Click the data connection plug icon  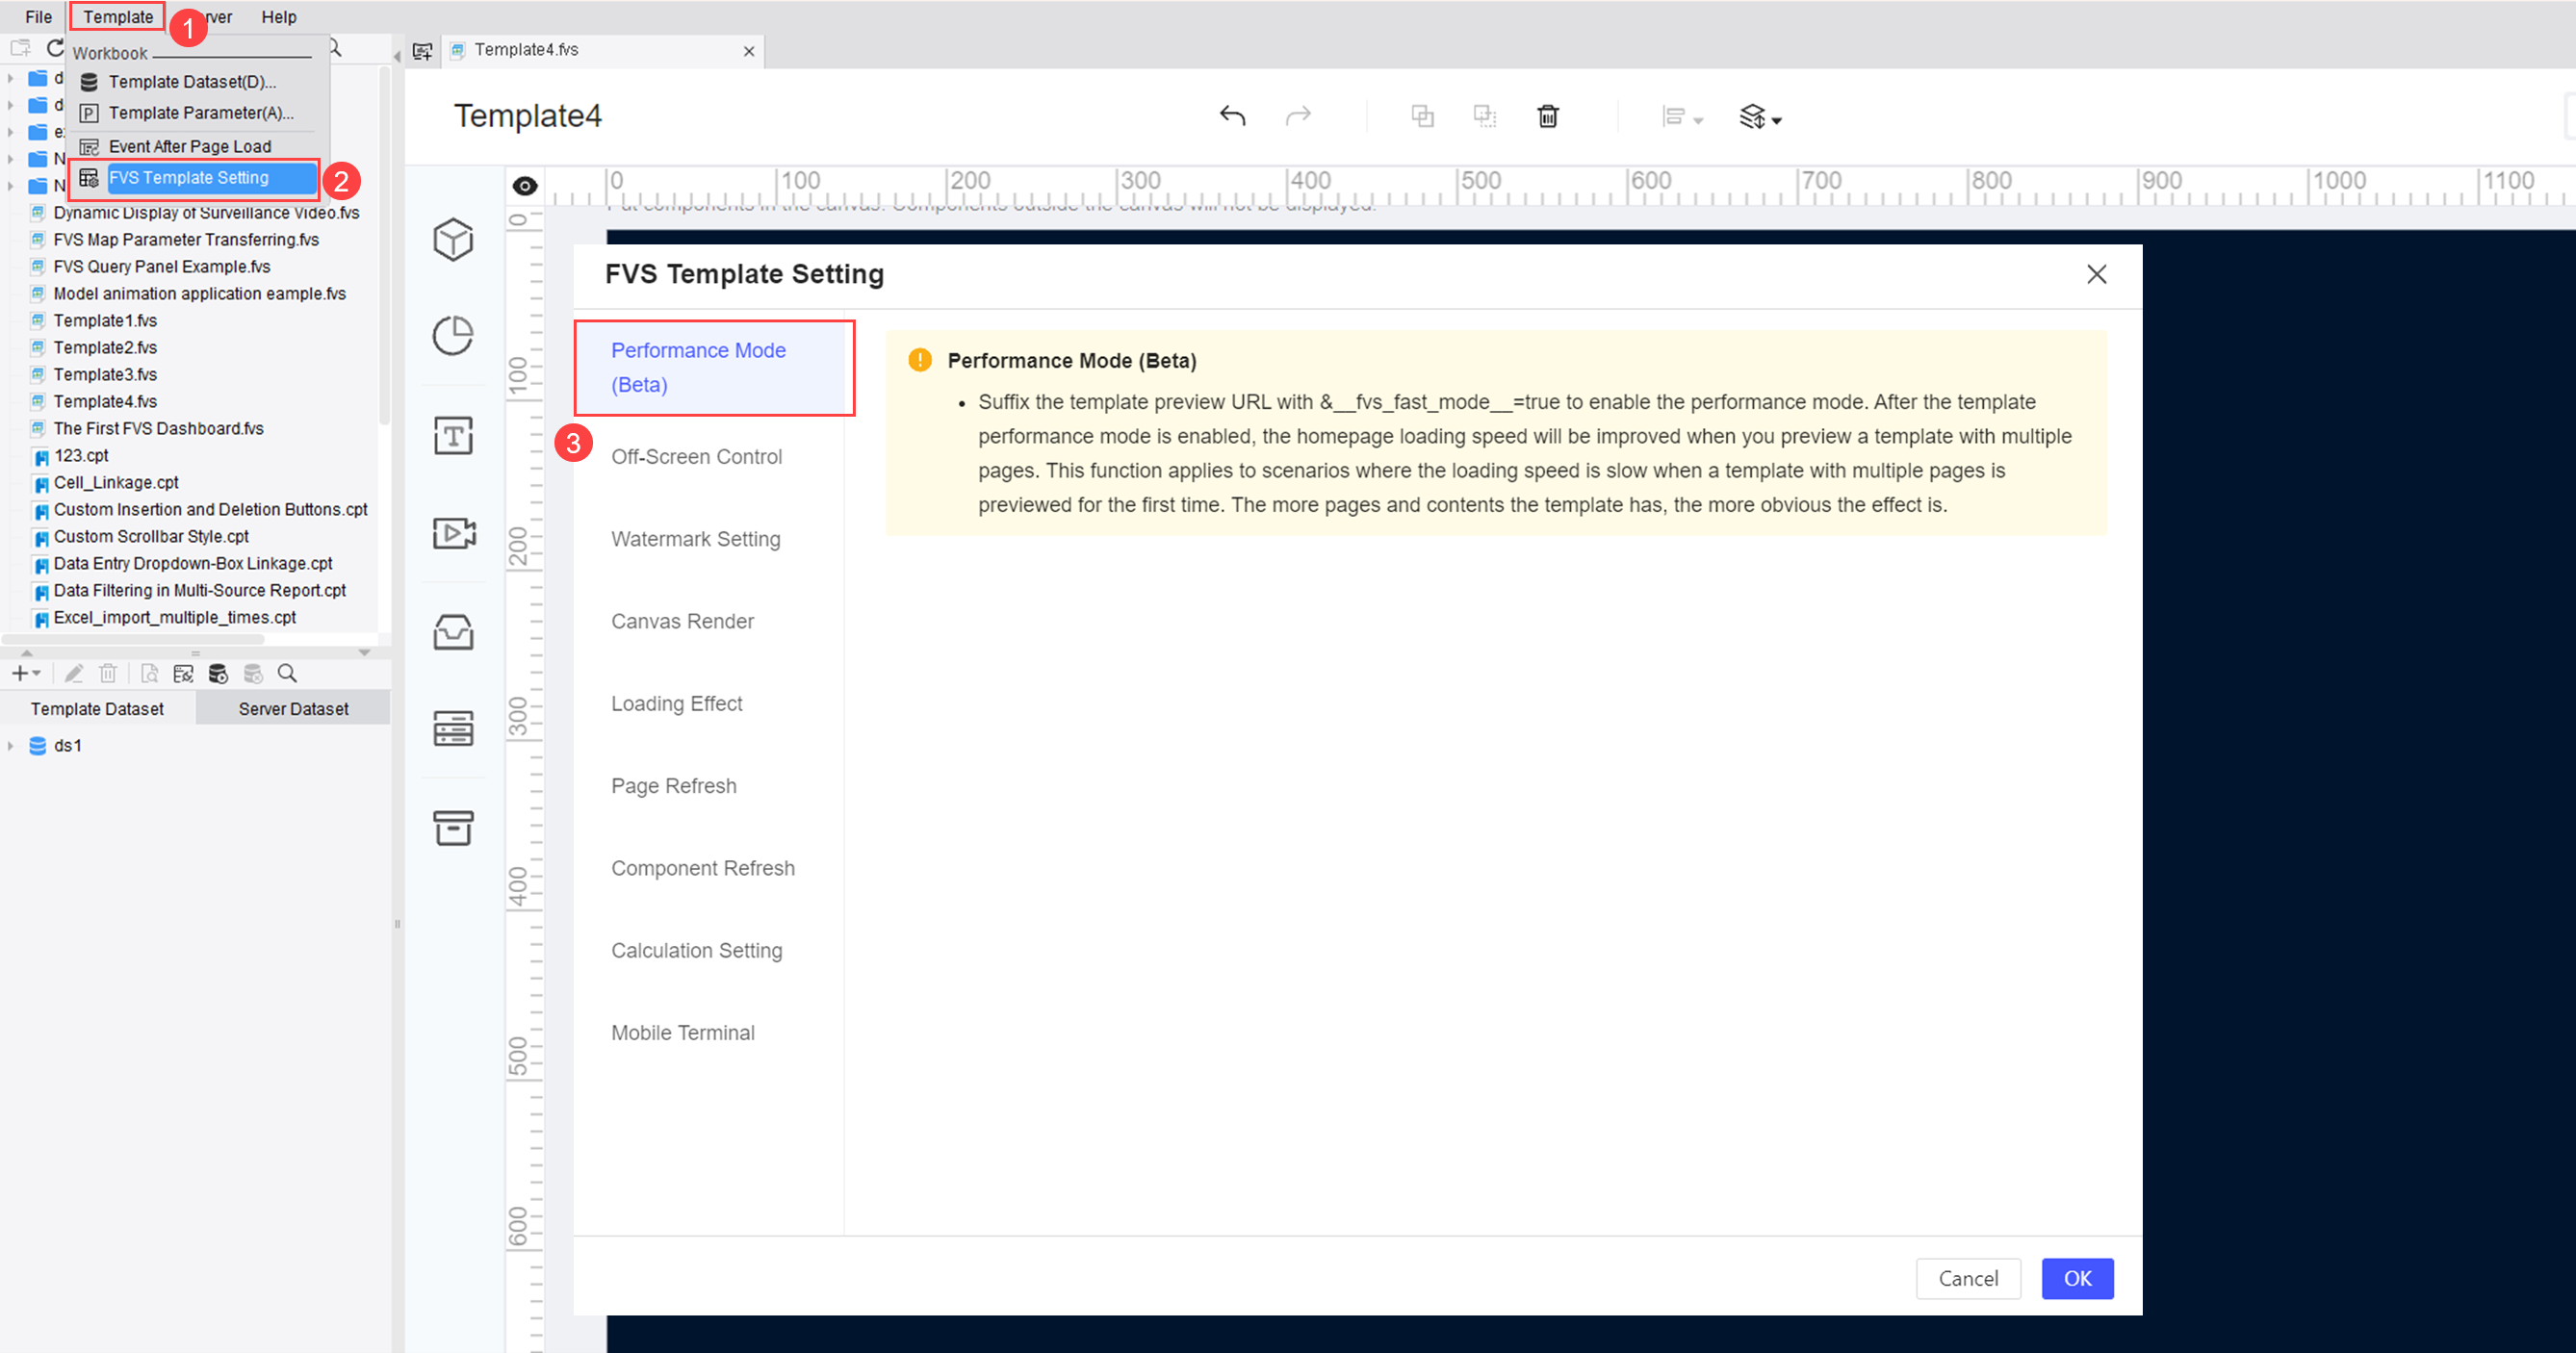coord(183,674)
